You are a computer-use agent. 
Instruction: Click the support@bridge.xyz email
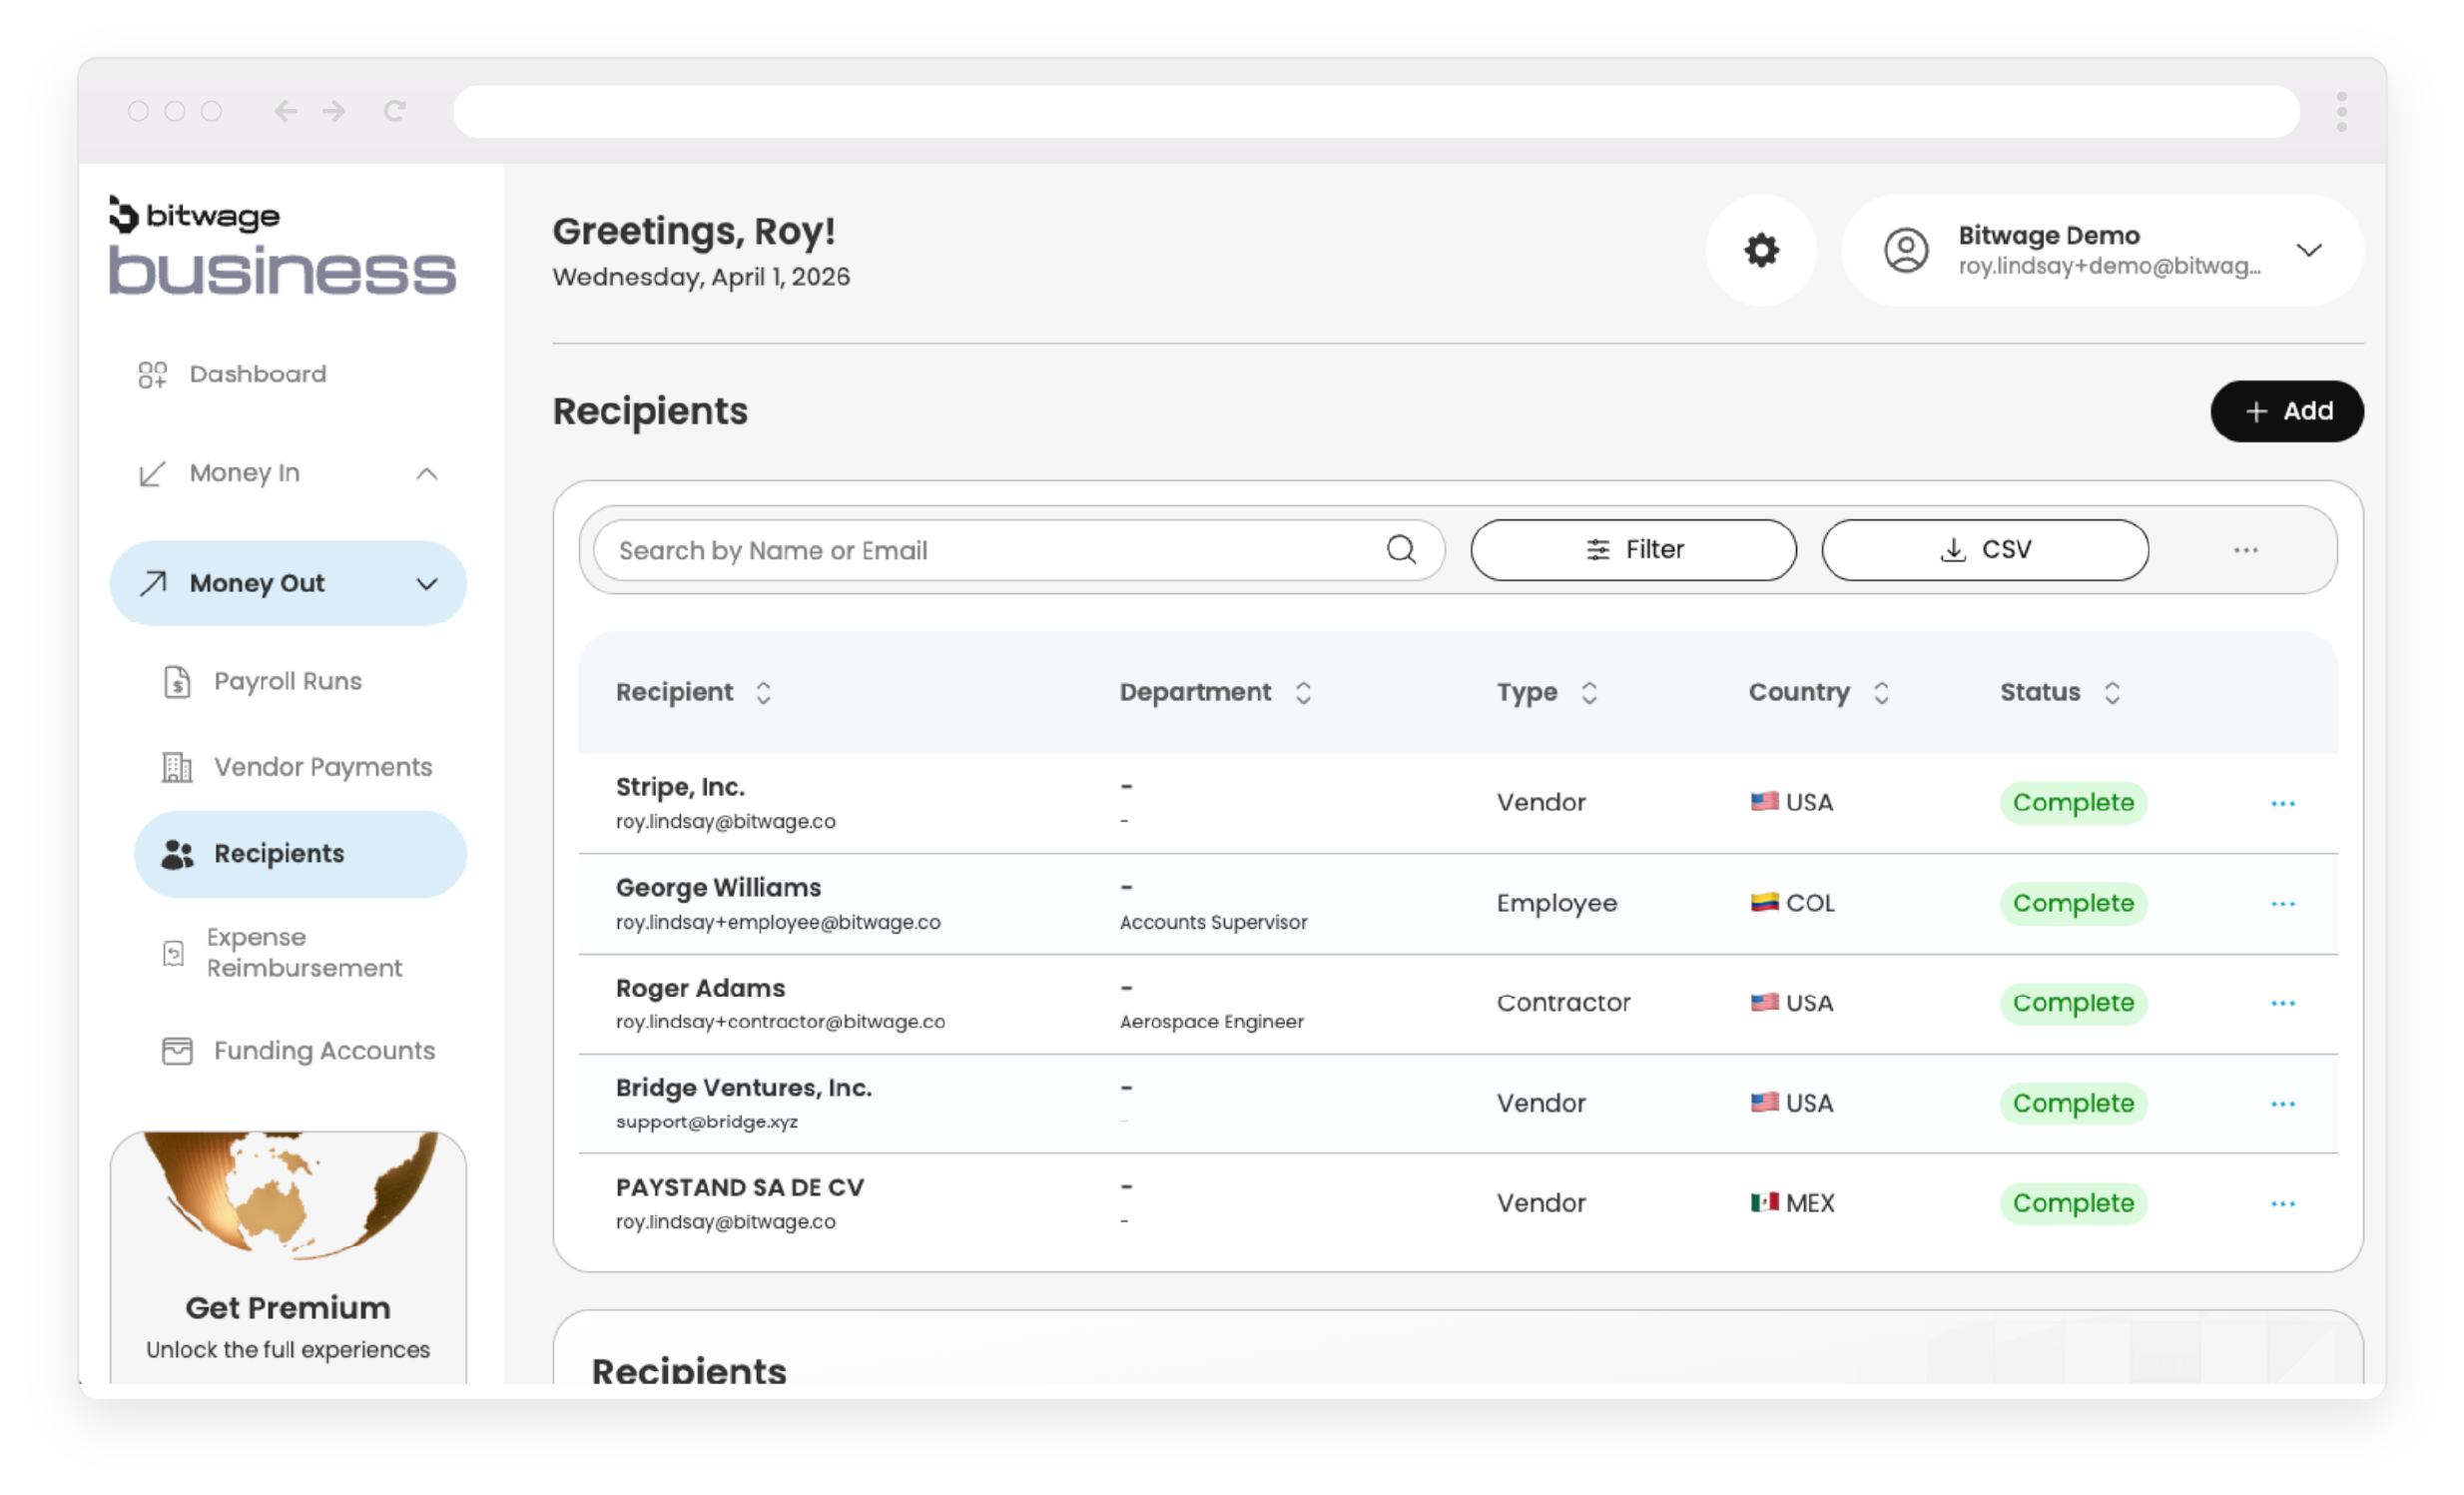click(707, 1122)
